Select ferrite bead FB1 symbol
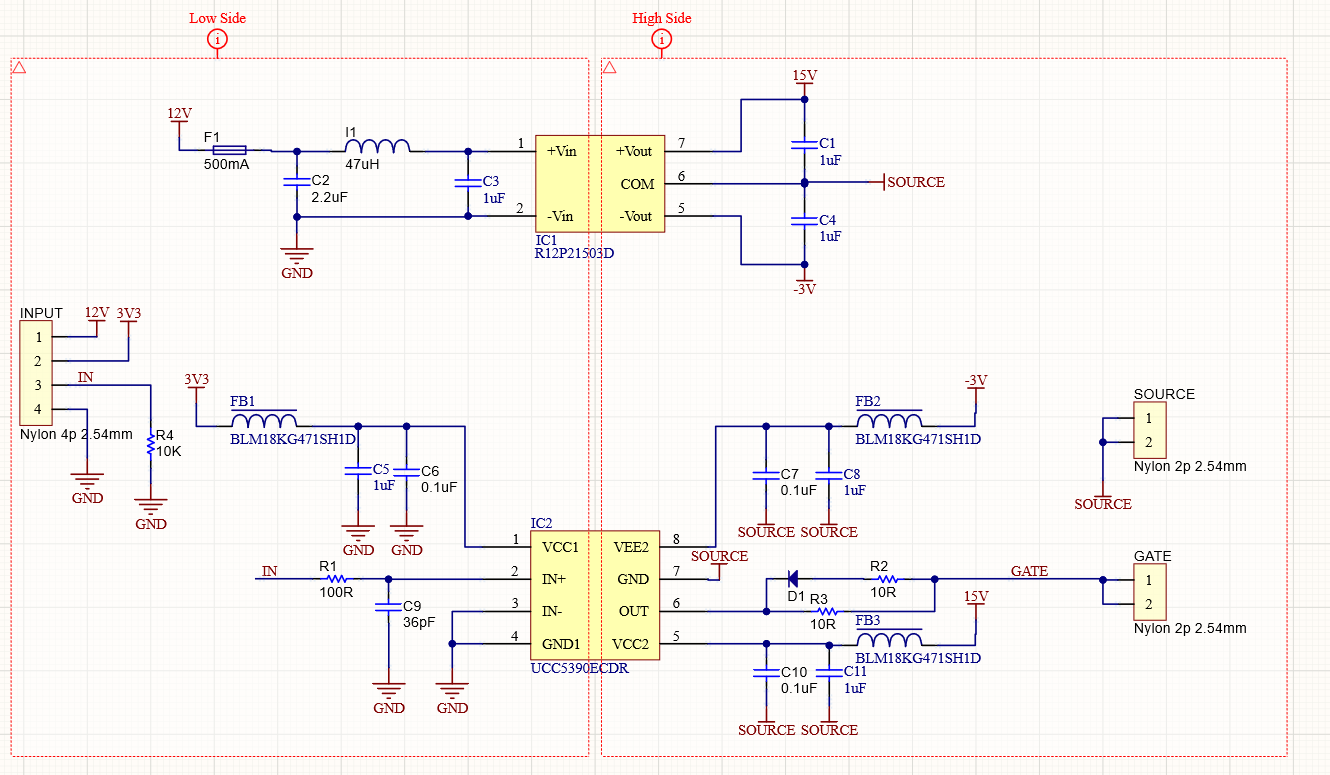 pos(264,419)
